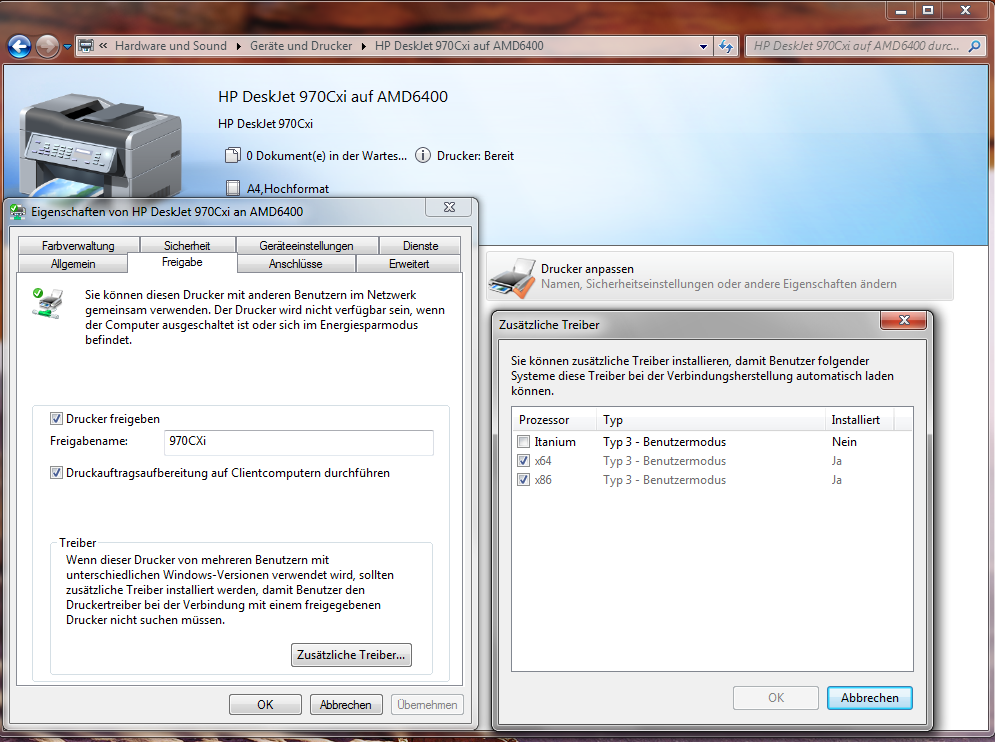The image size is (995, 742).
Task: Click the refresh button next to address bar
Action: coord(726,46)
